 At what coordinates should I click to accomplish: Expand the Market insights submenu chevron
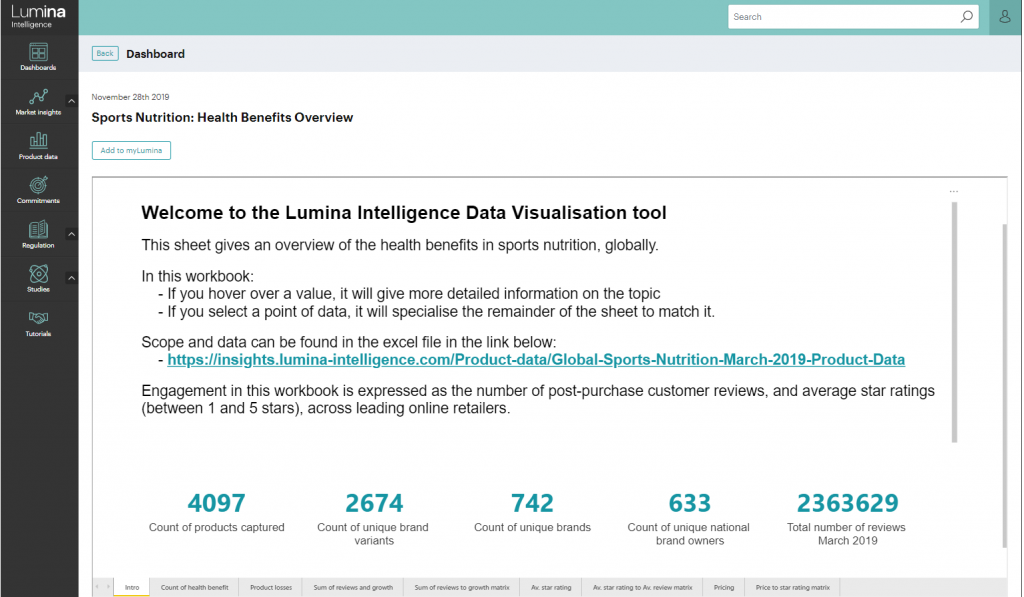click(x=71, y=99)
